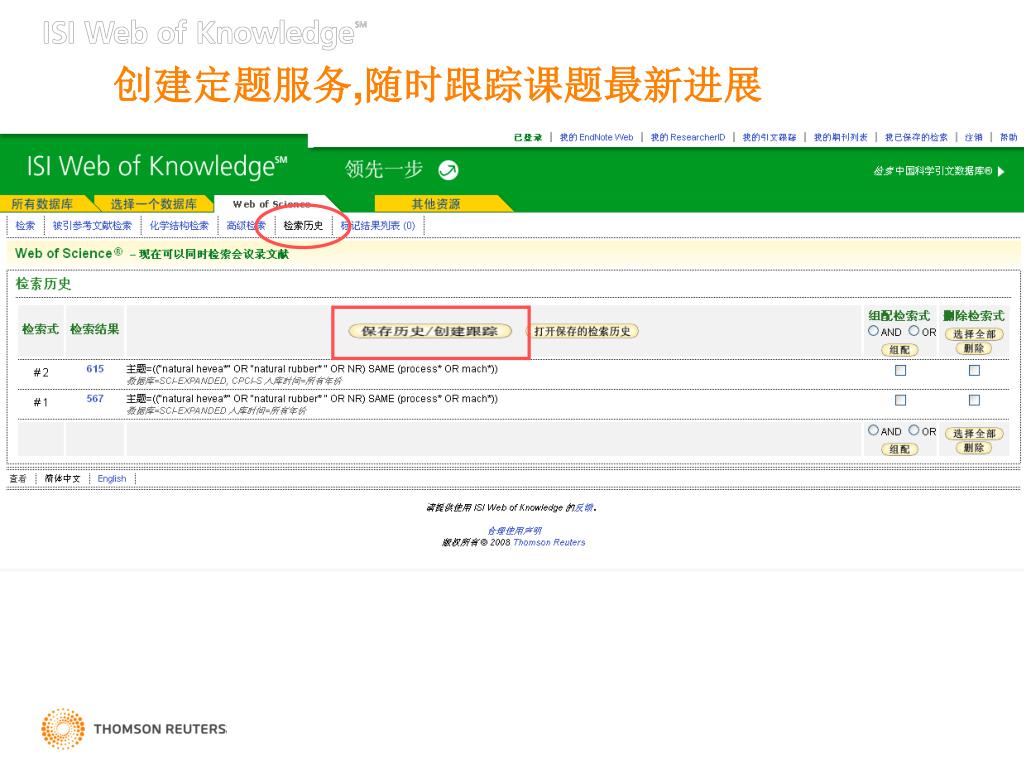Open the 所有数据库 tab
Image resolution: width=1024 pixels, height=768 pixels.
[x=42, y=204]
